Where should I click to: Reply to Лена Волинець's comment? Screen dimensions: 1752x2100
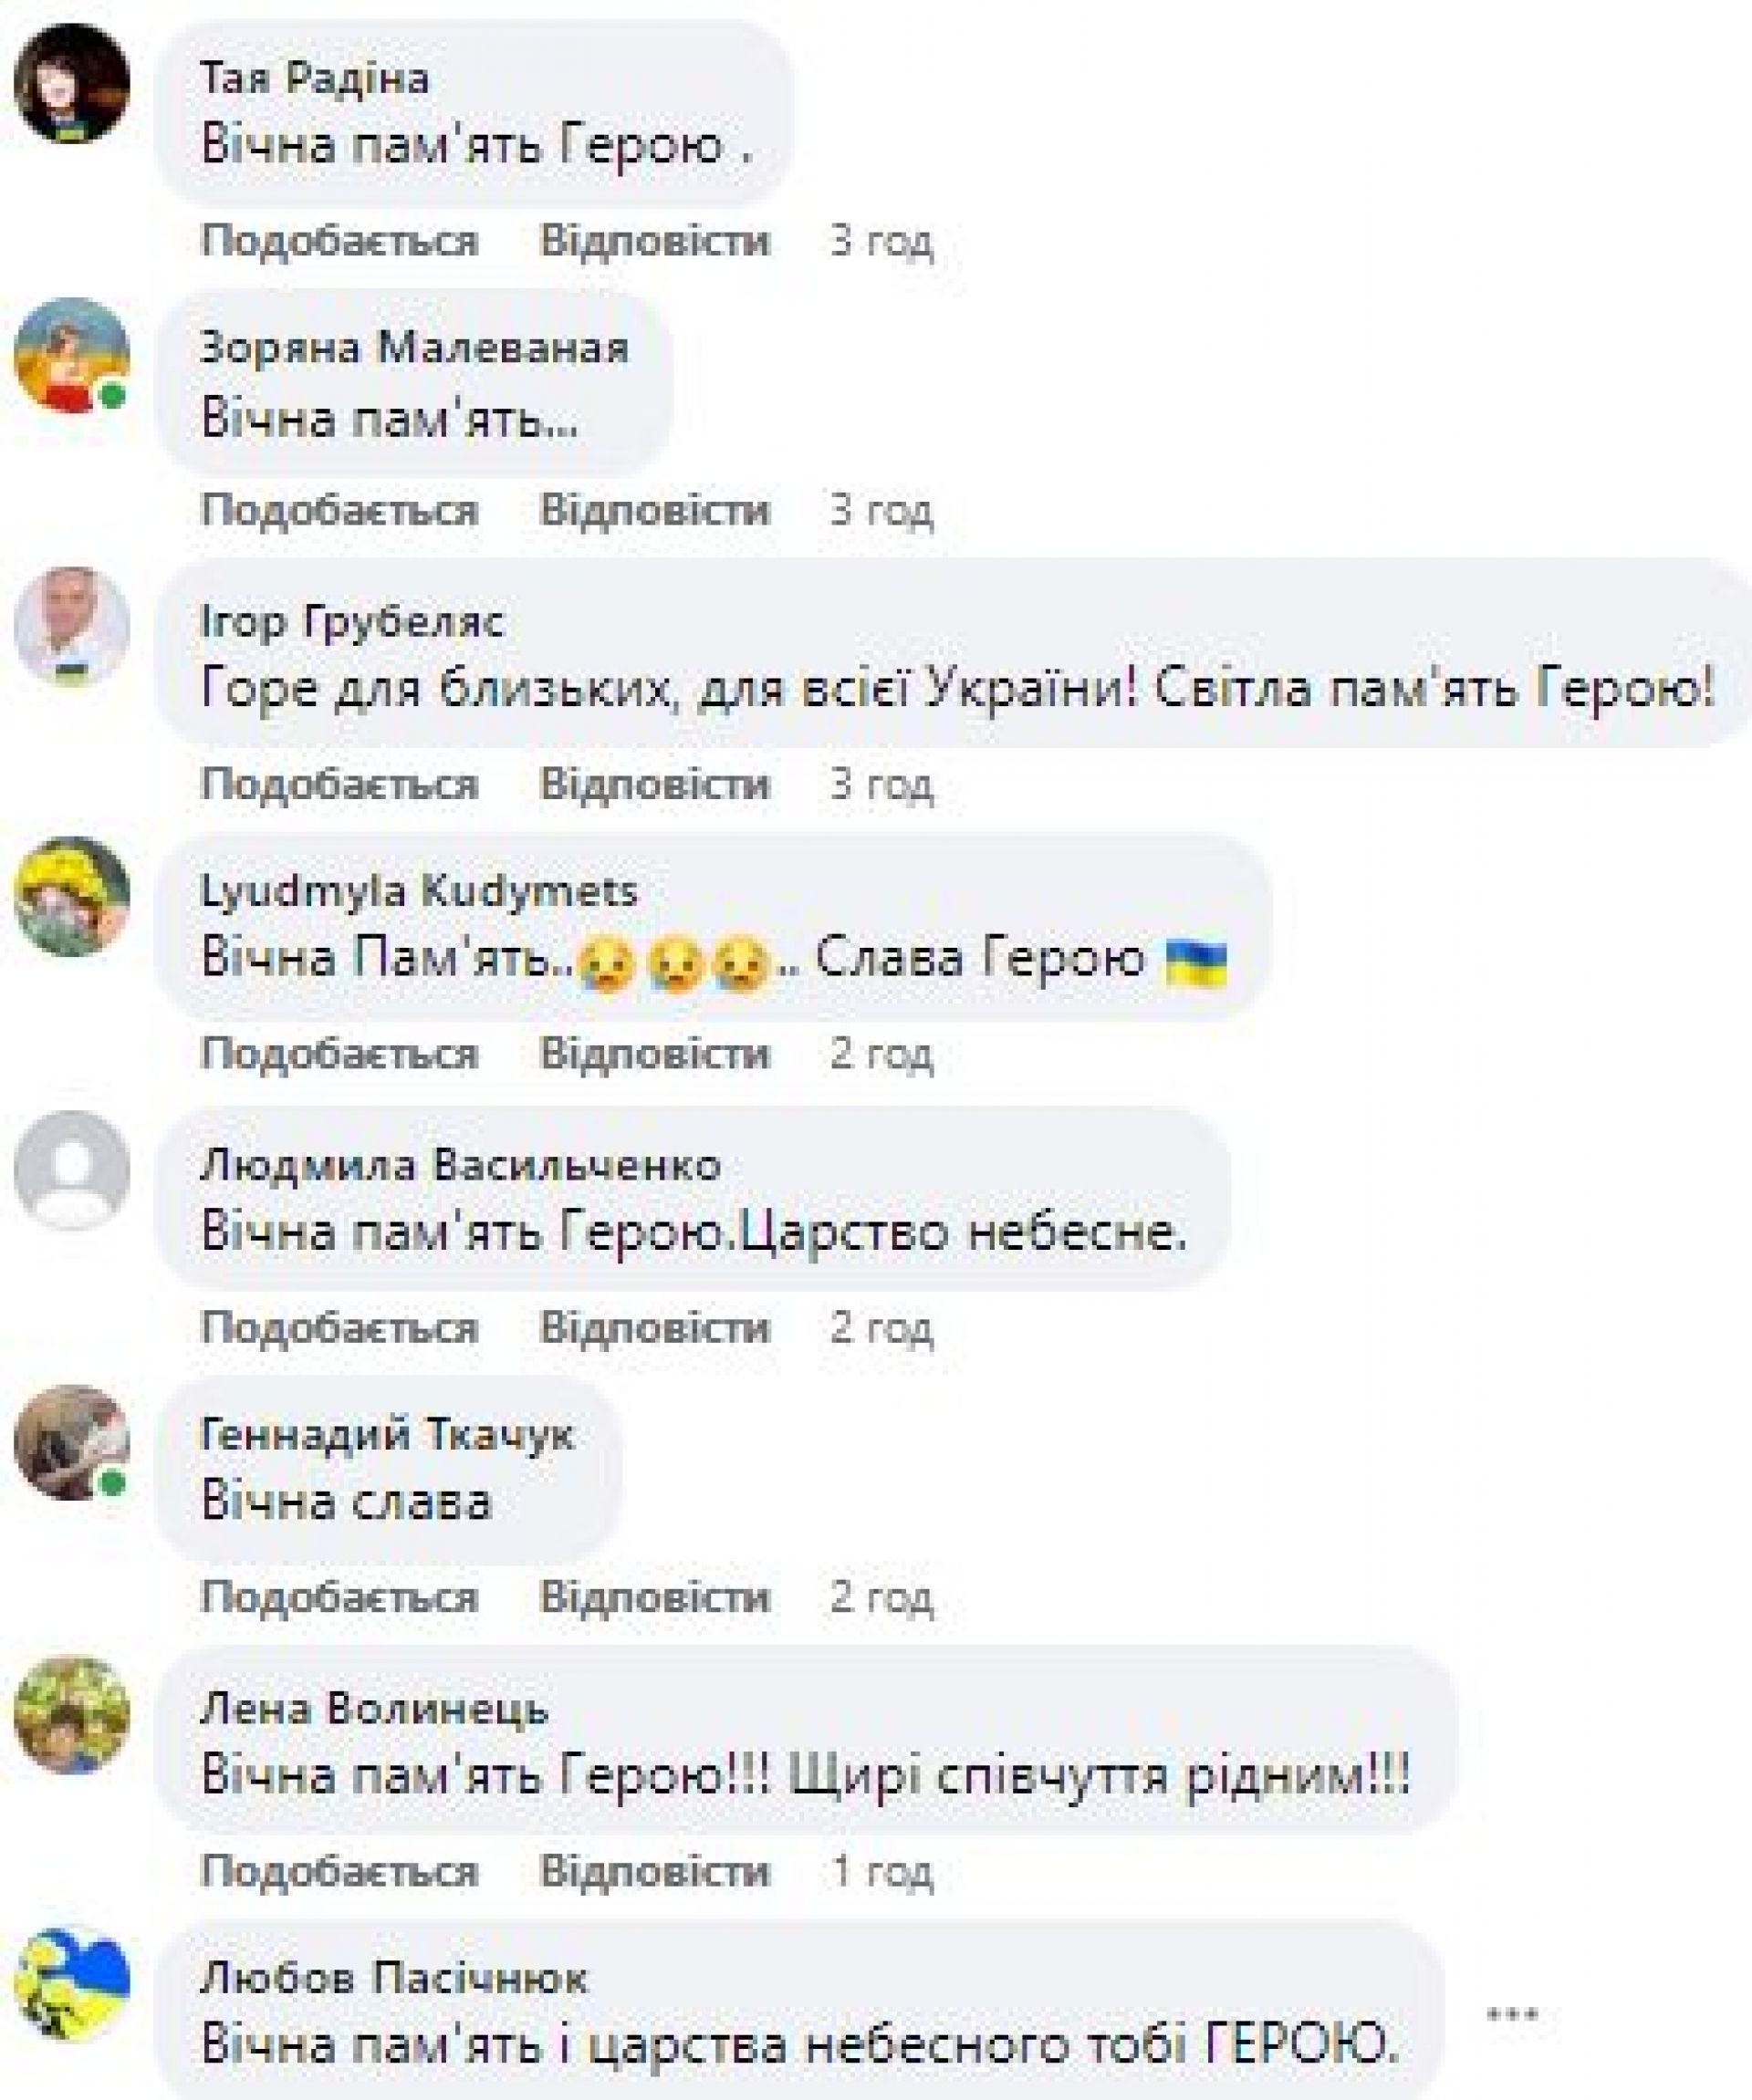pyautogui.click(x=655, y=1871)
